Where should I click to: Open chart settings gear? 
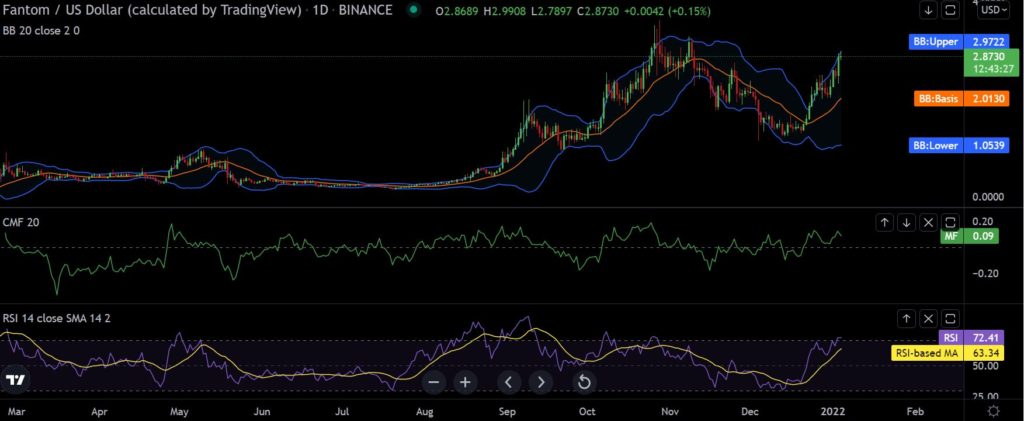click(x=994, y=411)
